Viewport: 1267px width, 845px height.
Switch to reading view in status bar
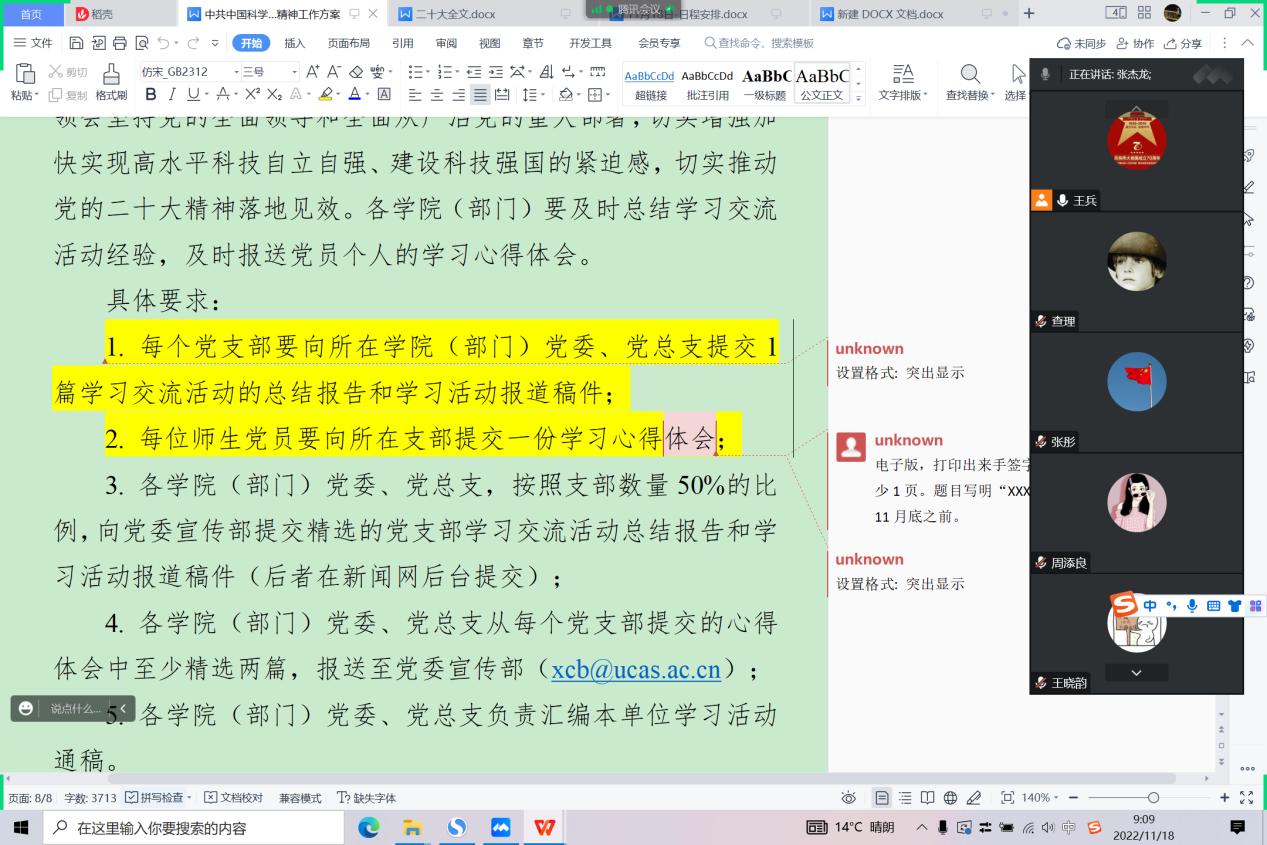(x=928, y=798)
